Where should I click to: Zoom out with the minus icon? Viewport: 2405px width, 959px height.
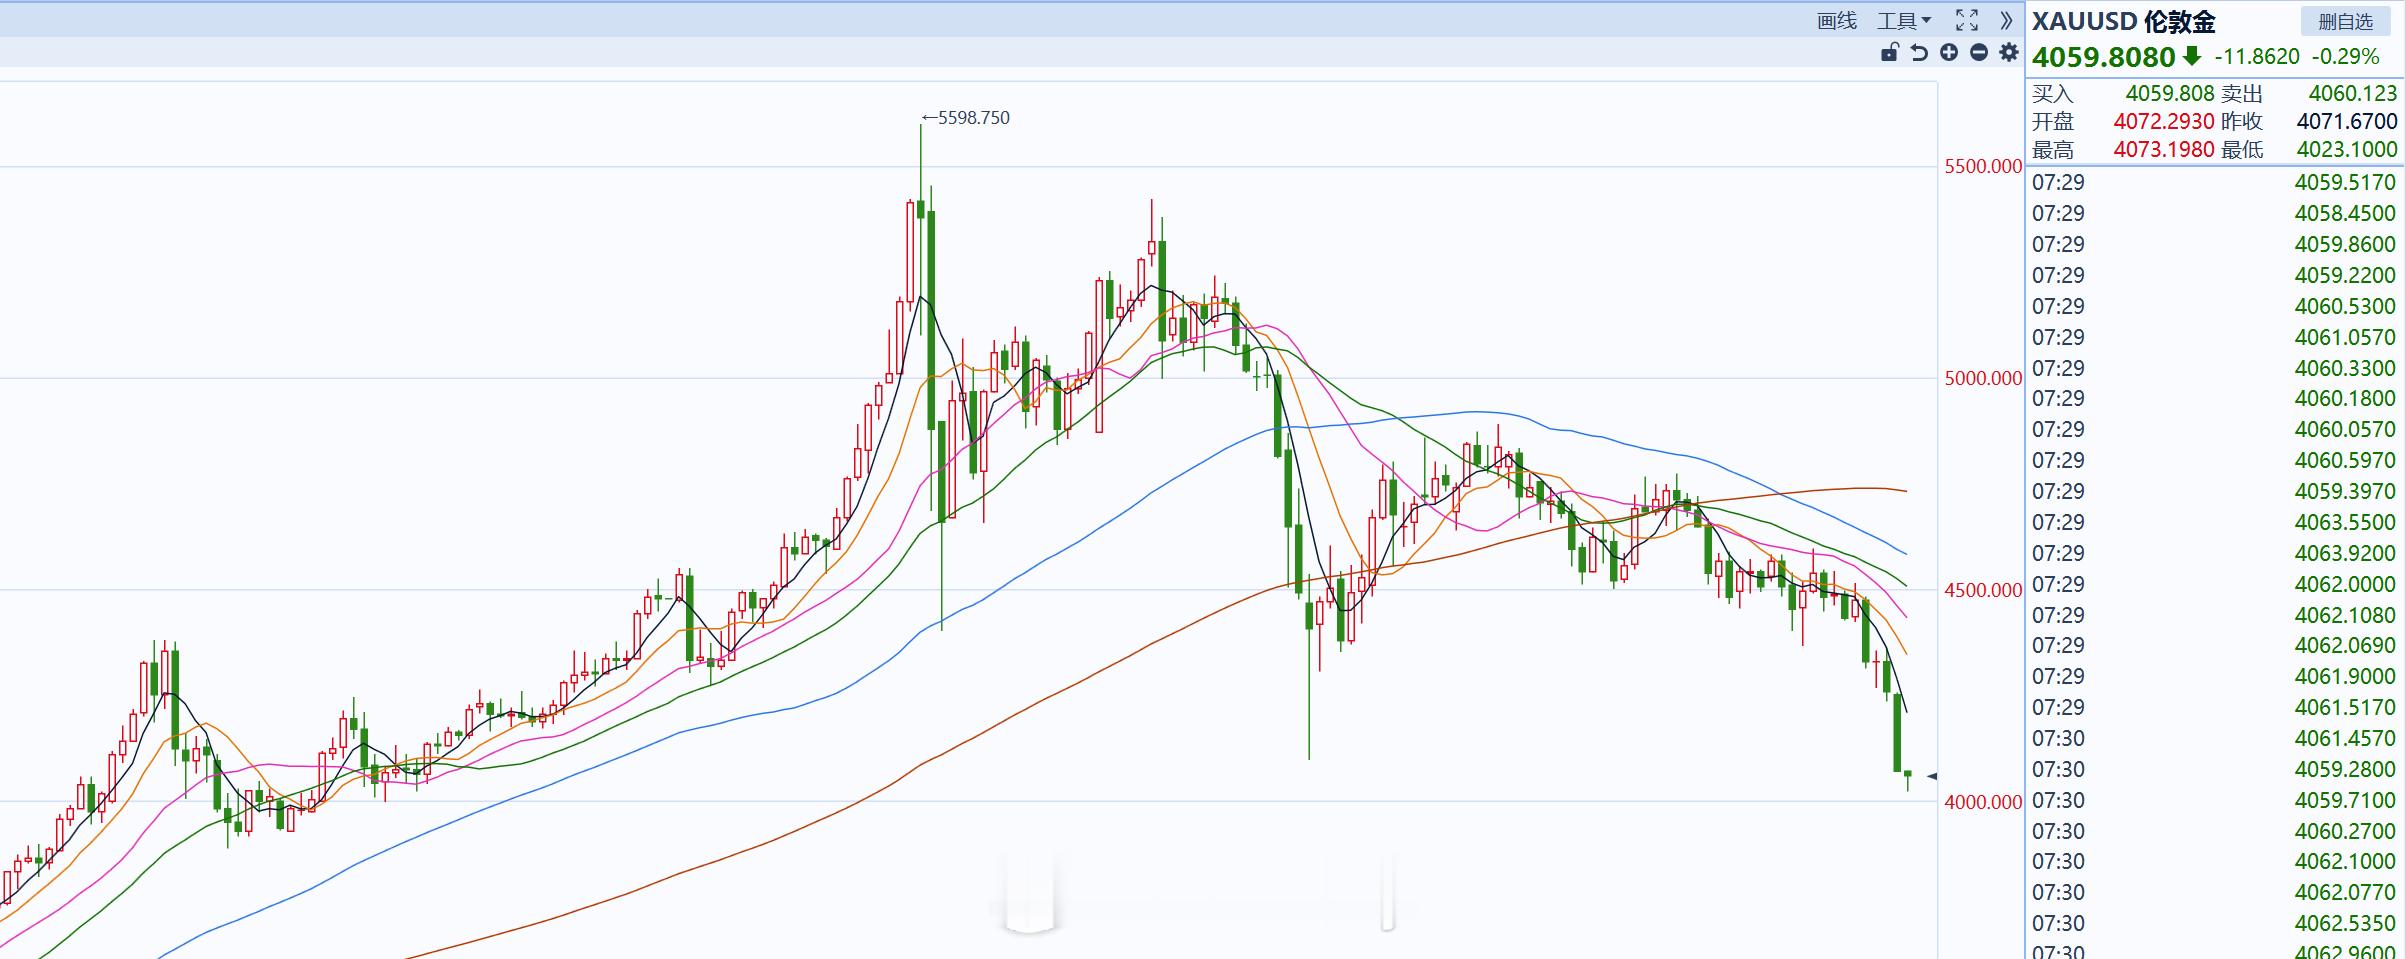pyautogui.click(x=1978, y=53)
